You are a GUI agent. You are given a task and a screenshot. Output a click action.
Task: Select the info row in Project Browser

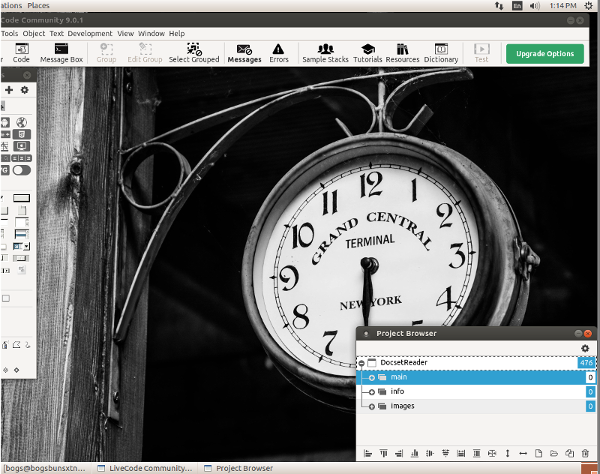tap(476, 392)
